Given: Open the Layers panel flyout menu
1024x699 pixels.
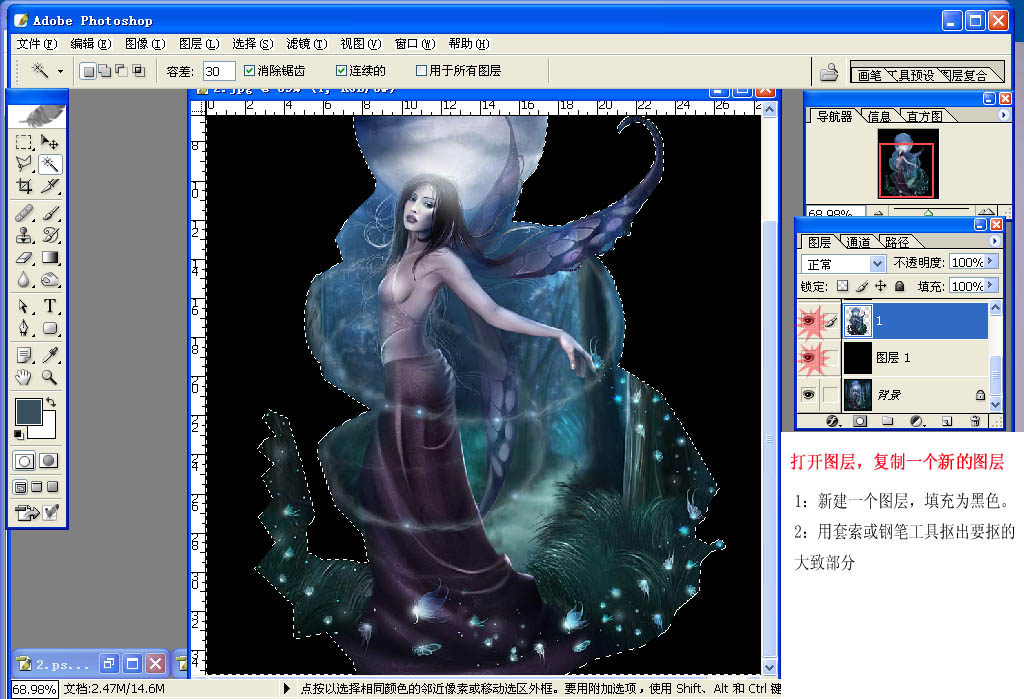Looking at the screenshot, I should [994, 241].
